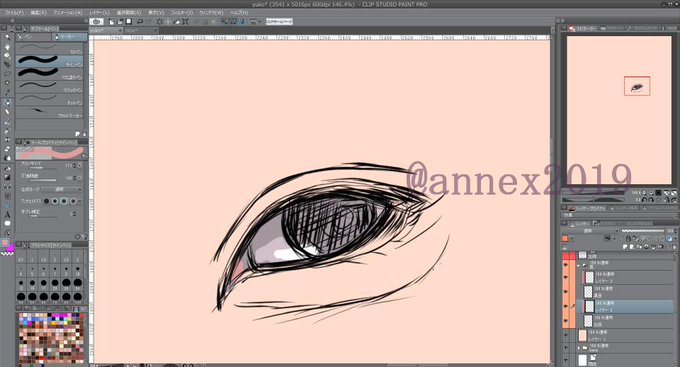Screen dimensions: 680x367
Task: Switch to yuko canvas tab
Action: pyautogui.click(x=105, y=30)
